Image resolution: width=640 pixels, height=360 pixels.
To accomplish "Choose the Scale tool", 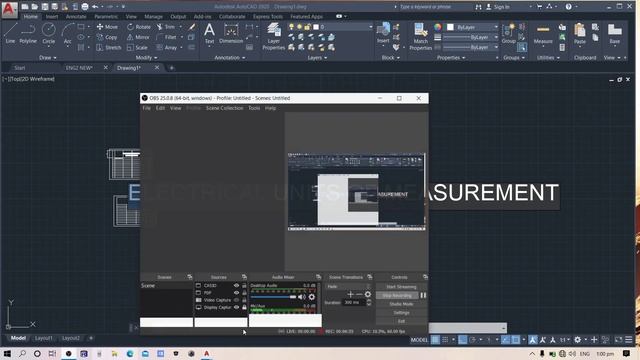I will coord(137,47).
